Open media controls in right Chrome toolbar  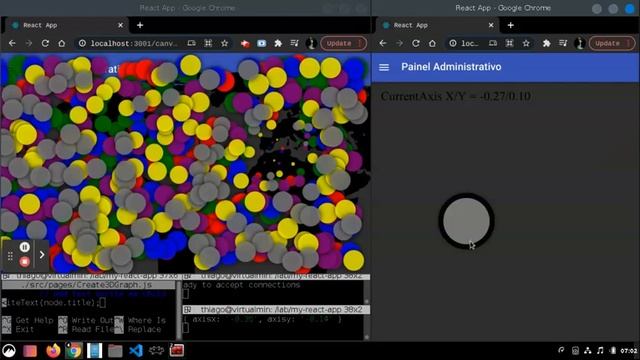[563, 43]
